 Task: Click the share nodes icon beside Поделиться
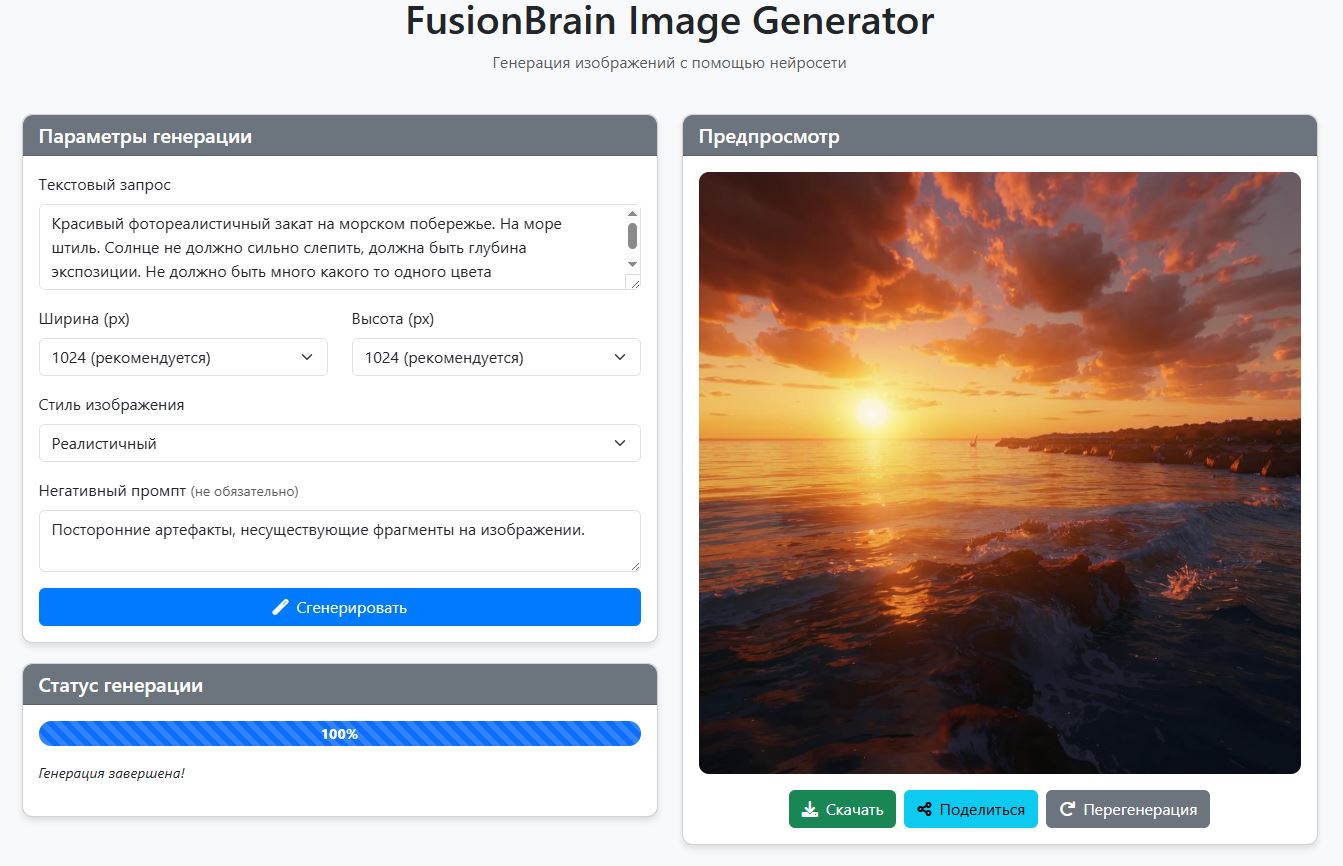pos(924,809)
